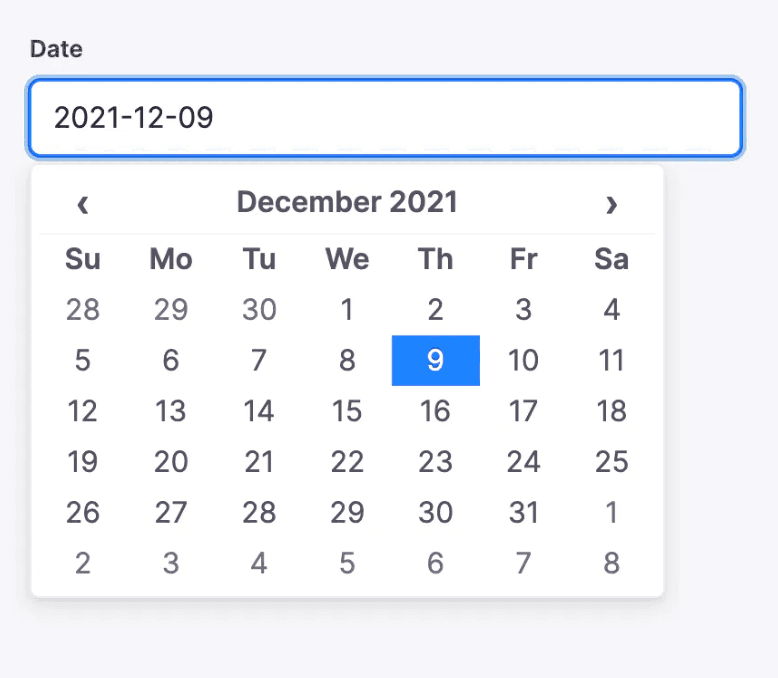Pick December 15 on the calendar
778x678 pixels.
point(347,411)
